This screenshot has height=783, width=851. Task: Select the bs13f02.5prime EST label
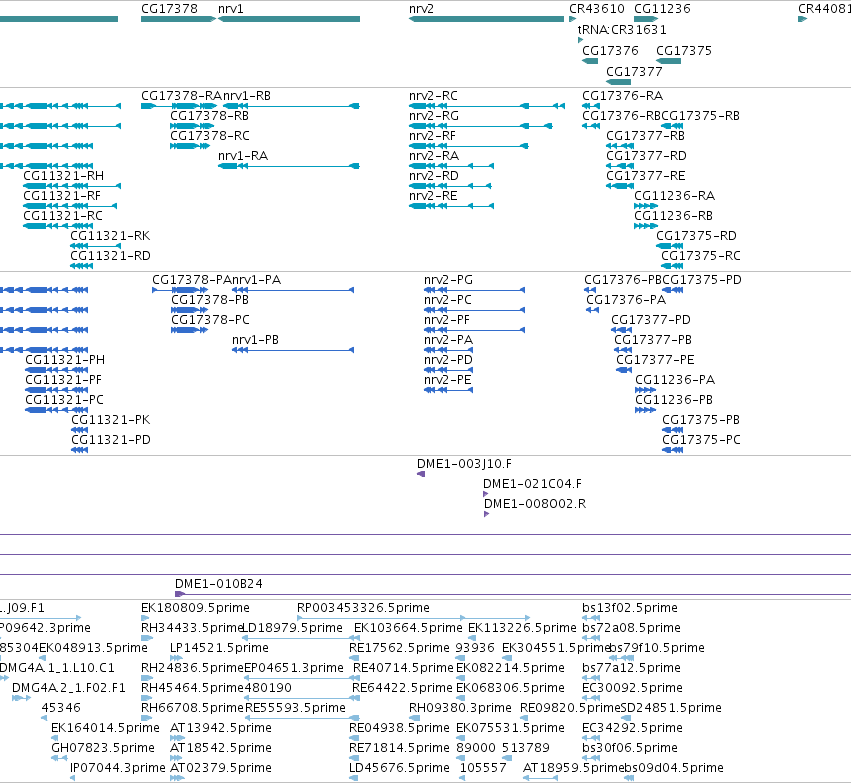point(630,608)
